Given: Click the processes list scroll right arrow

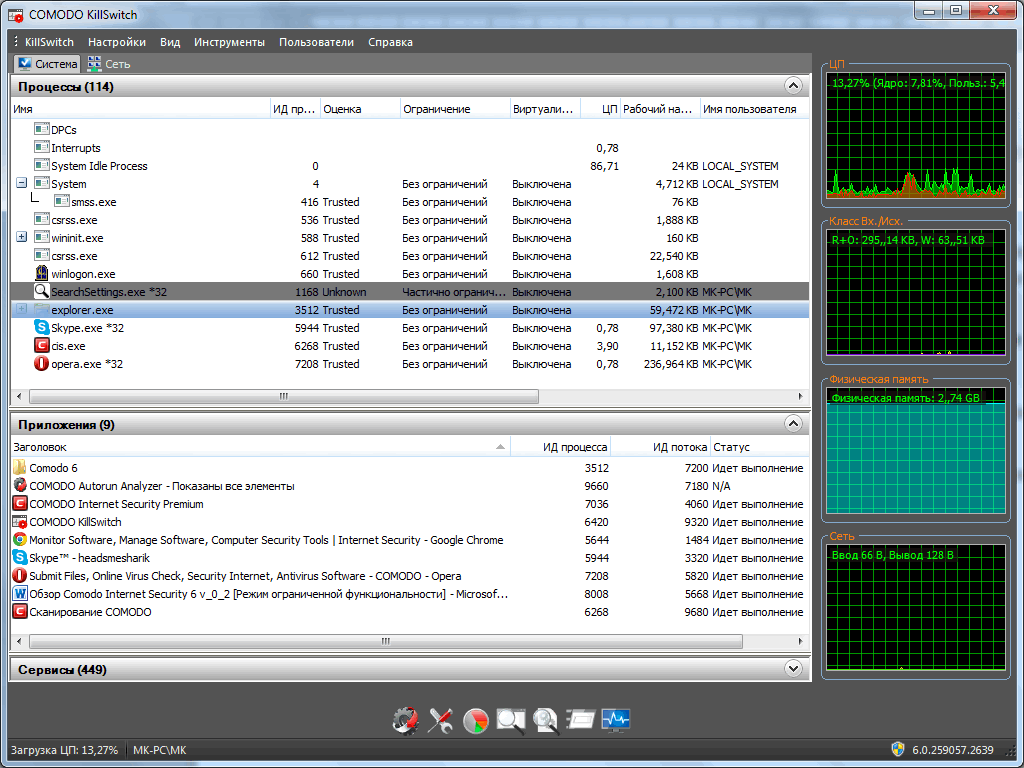Looking at the screenshot, I should [x=801, y=396].
